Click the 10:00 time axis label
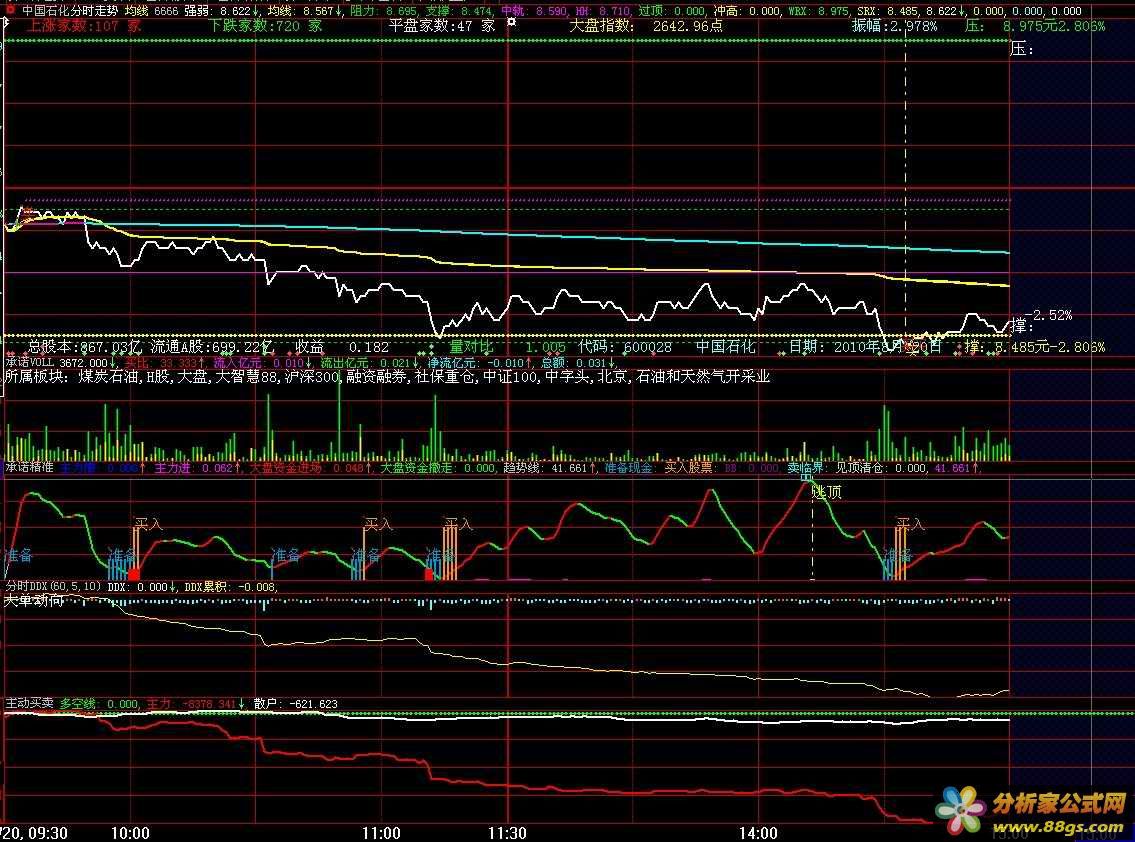 tap(130, 833)
